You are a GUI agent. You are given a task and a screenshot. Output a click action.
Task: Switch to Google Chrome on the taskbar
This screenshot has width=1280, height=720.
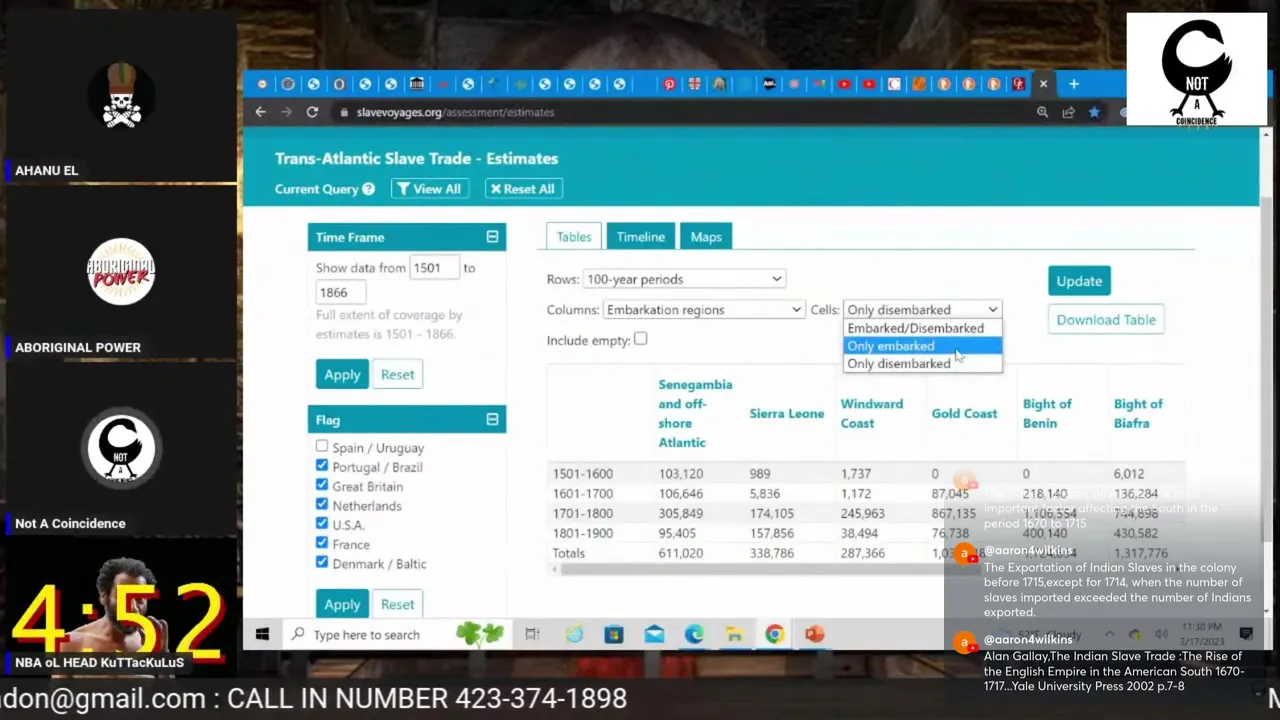(x=774, y=634)
